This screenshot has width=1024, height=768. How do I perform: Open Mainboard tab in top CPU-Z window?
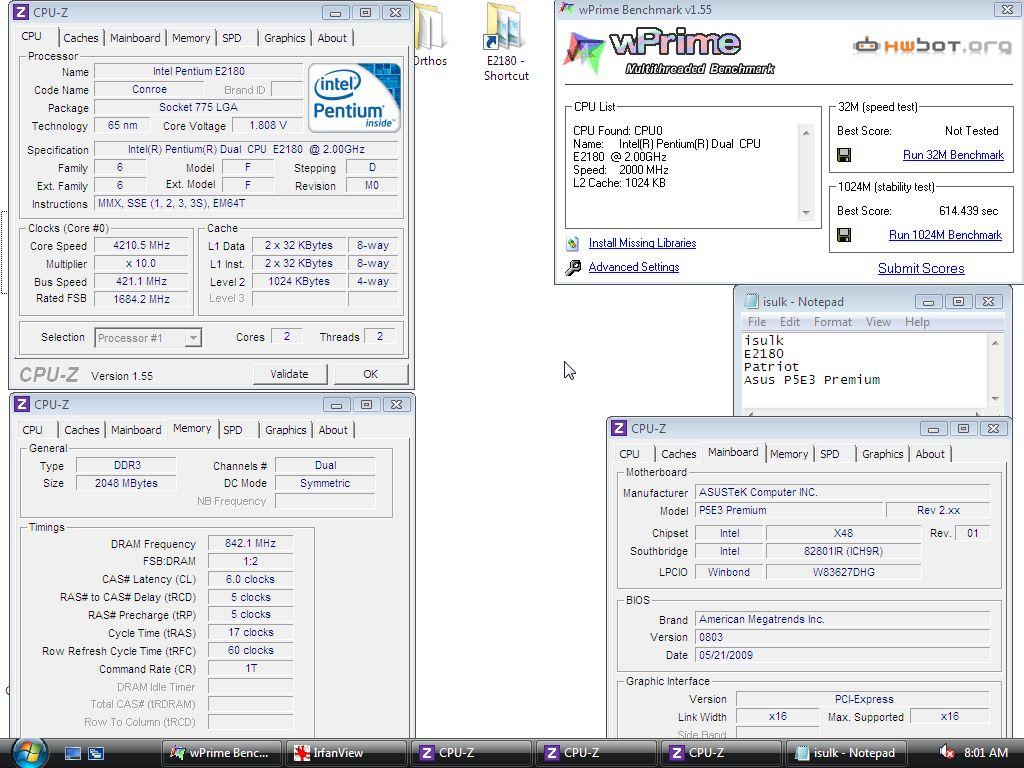[x=135, y=38]
